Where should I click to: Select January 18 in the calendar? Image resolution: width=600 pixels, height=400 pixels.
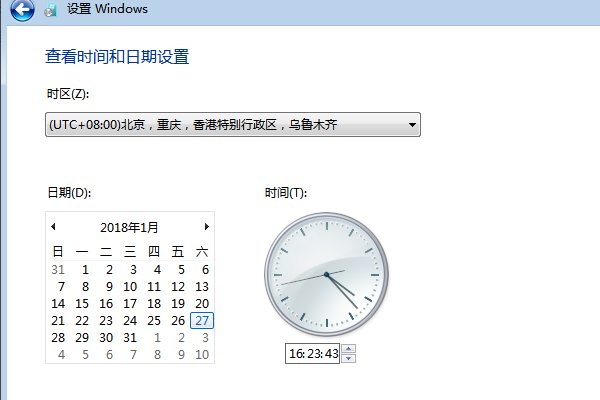point(154,304)
